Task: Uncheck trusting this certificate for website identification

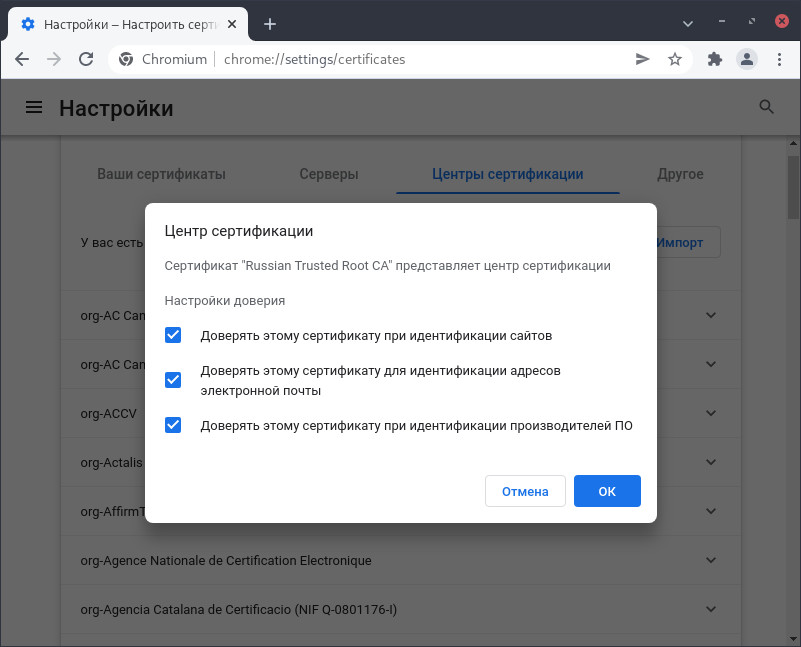Action: click(x=173, y=335)
